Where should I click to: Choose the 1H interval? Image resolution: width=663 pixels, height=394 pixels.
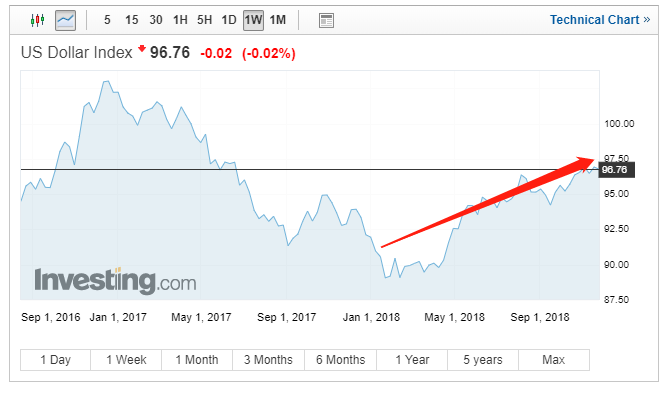click(x=180, y=20)
